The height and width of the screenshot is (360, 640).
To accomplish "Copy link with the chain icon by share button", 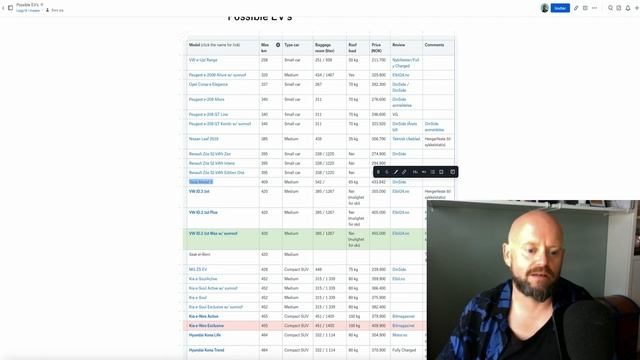I will 576,8.
